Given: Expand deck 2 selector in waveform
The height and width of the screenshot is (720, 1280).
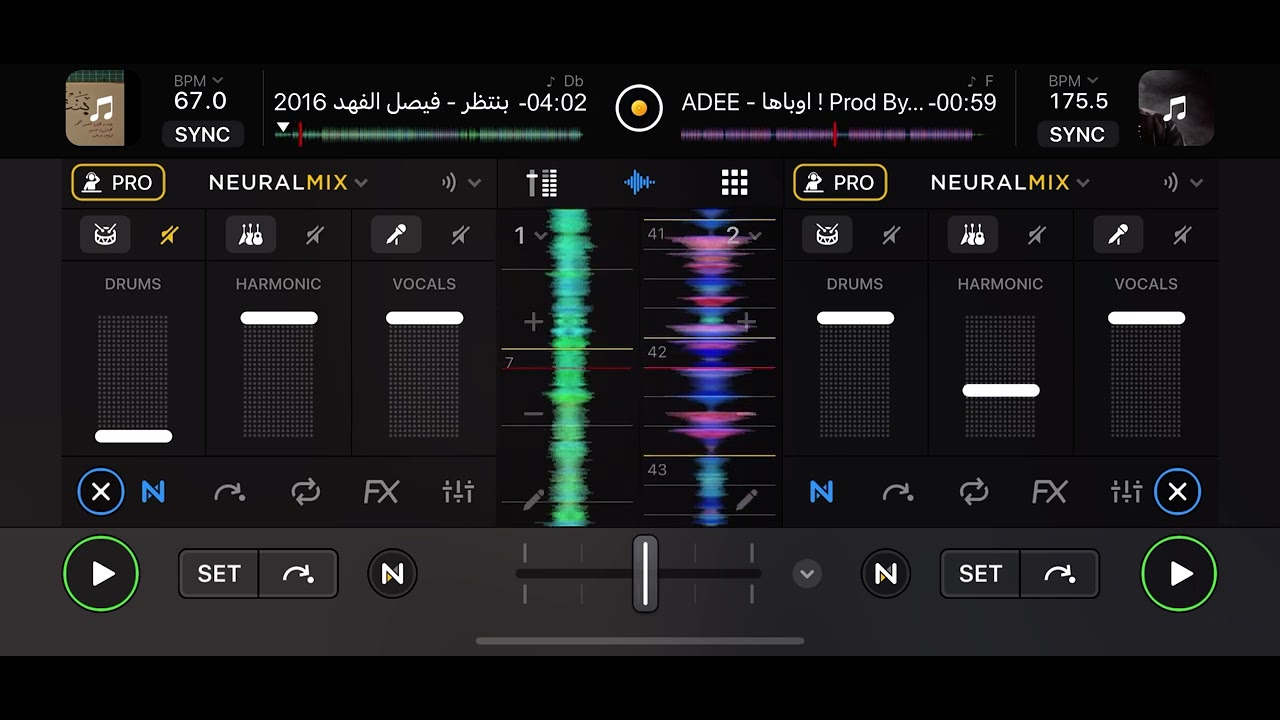Looking at the screenshot, I should 743,235.
